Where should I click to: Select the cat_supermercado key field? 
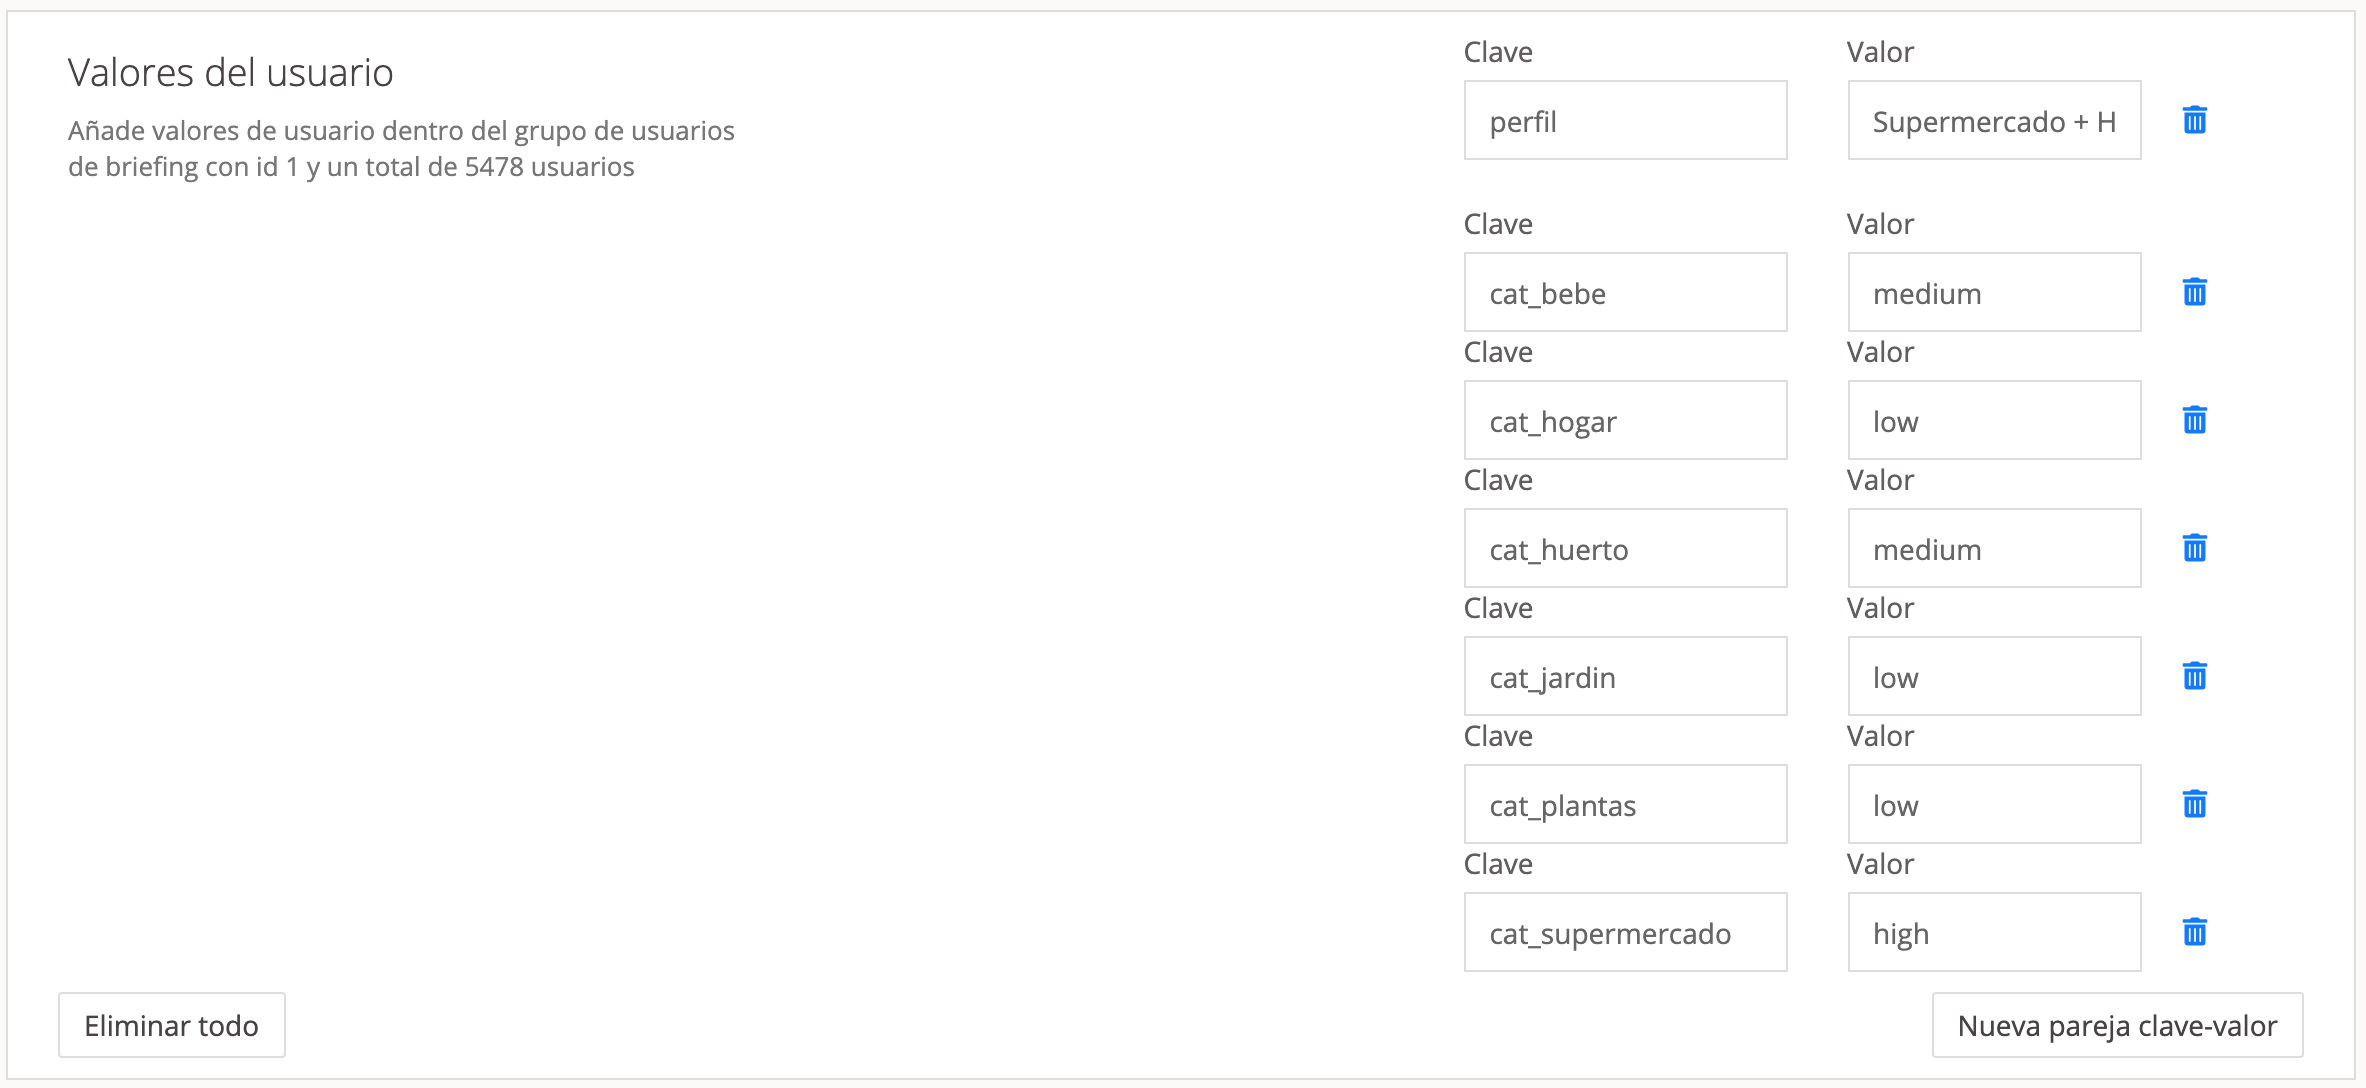tap(1625, 933)
